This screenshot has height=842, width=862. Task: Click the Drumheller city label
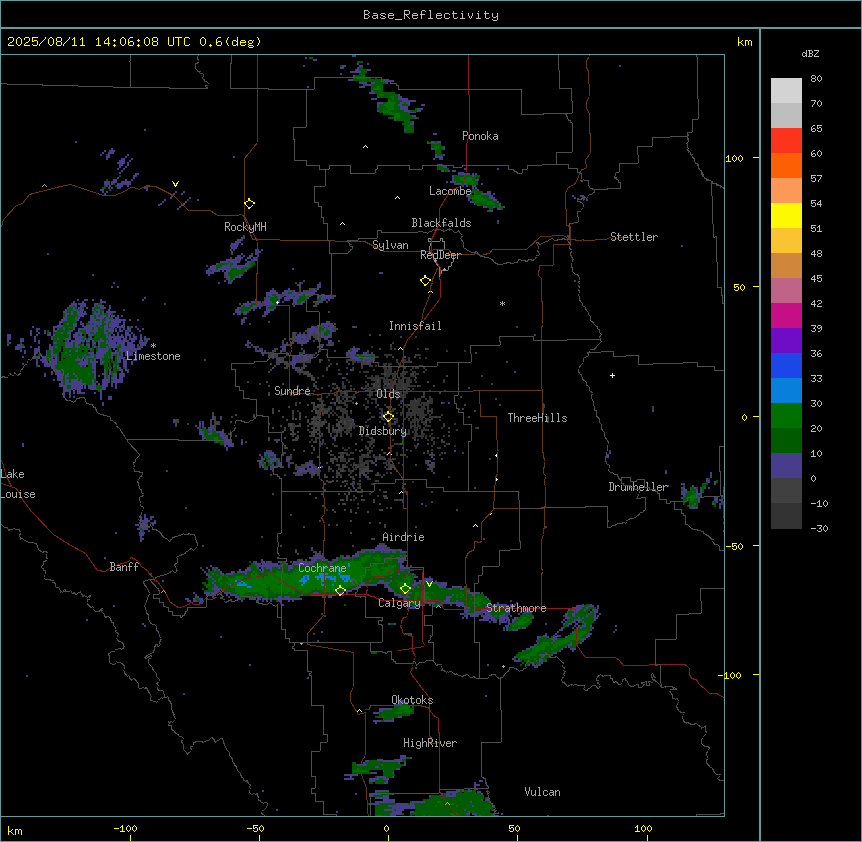638,487
